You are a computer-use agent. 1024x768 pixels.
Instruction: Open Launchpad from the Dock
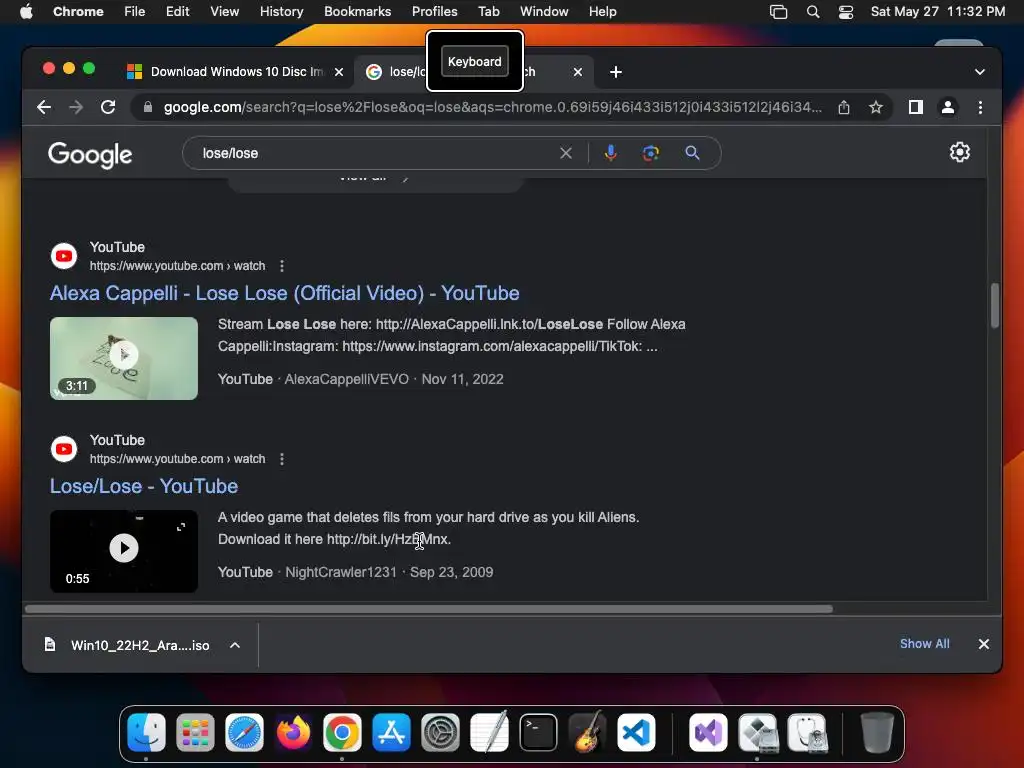(195, 732)
